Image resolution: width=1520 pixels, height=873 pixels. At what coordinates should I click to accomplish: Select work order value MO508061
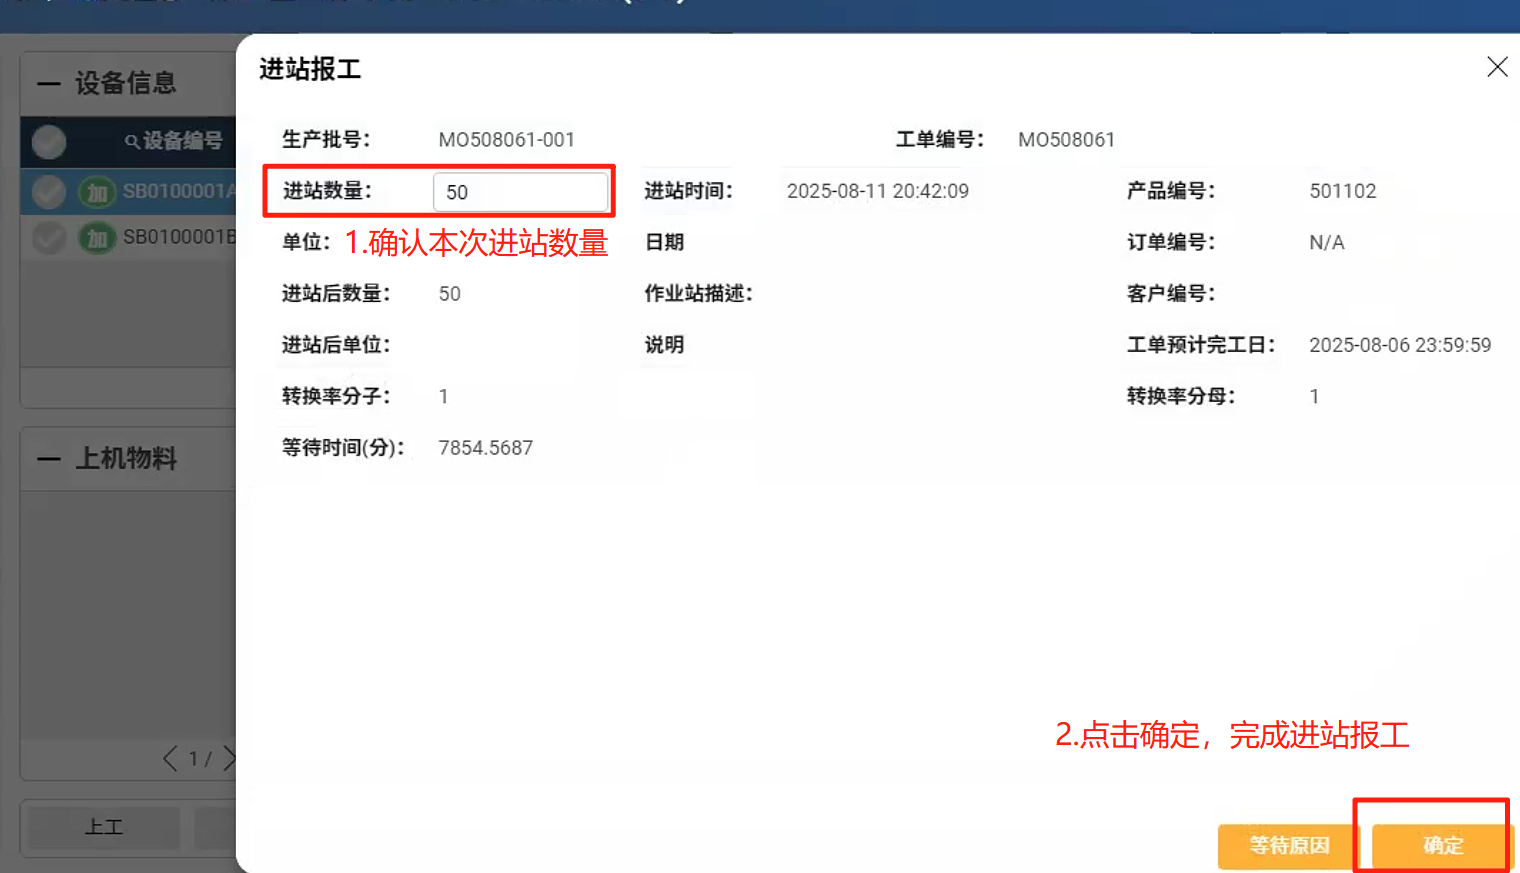tap(1066, 140)
